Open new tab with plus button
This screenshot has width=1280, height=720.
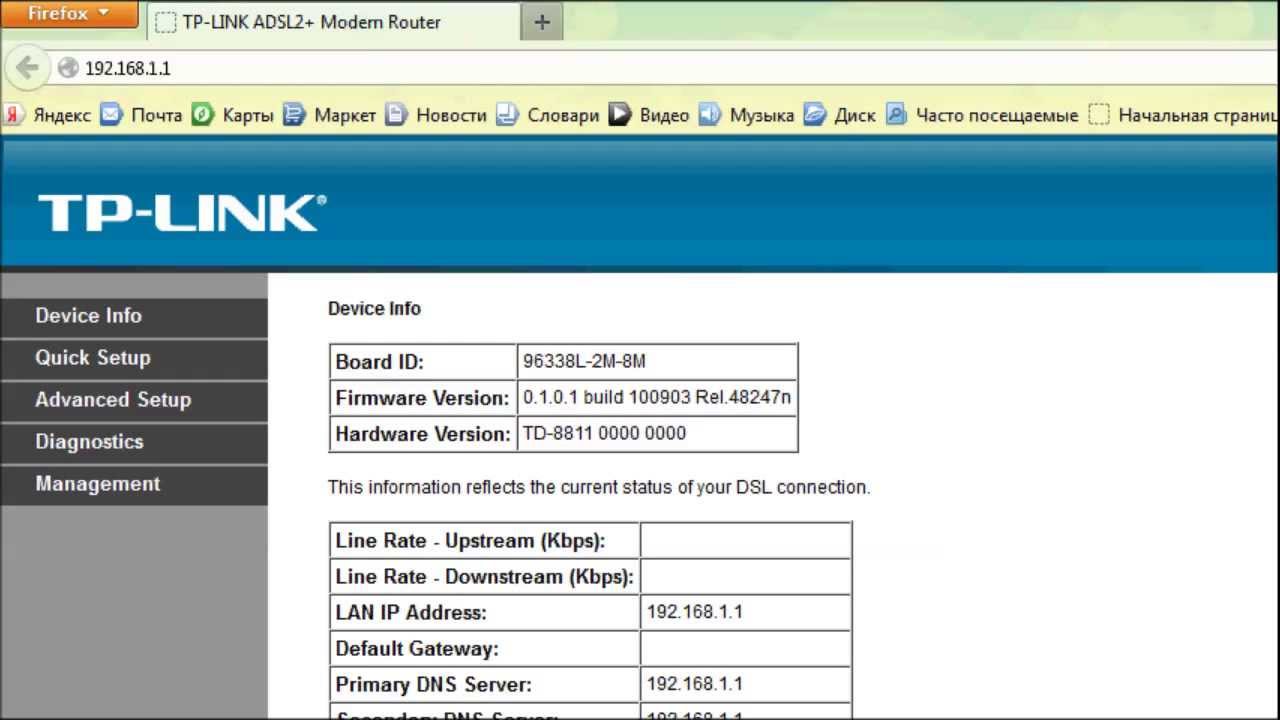pos(542,22)
